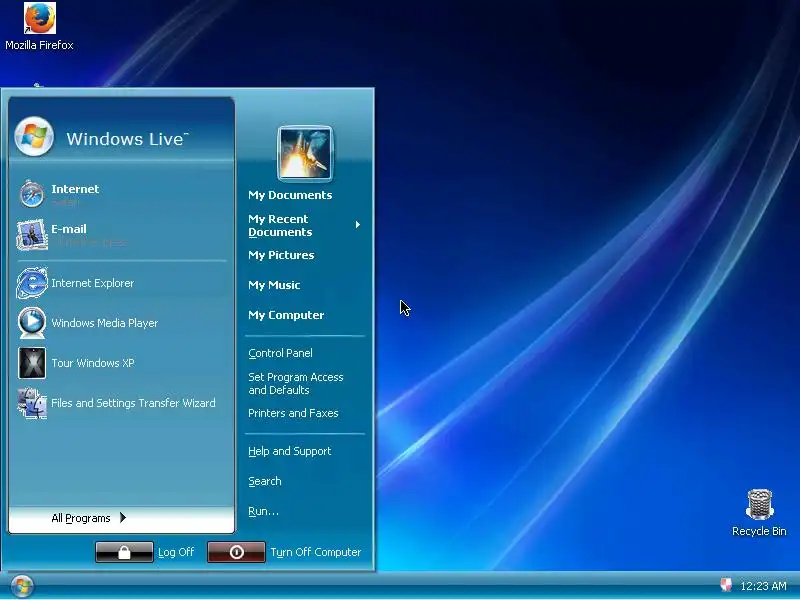Viewport: 800px width, 600px height.
Task: Select Run... in the Start menu
Action: (263, 511)
